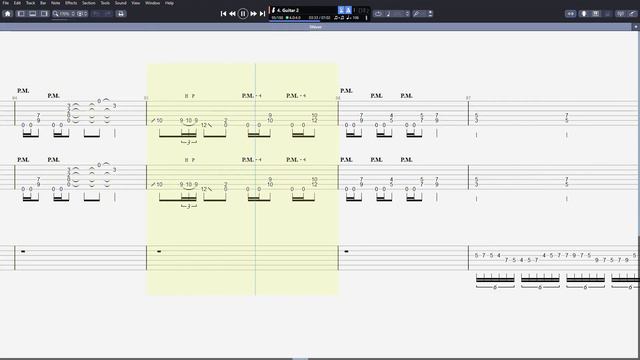Click the fast-forward one bar button

pos(253,13)
